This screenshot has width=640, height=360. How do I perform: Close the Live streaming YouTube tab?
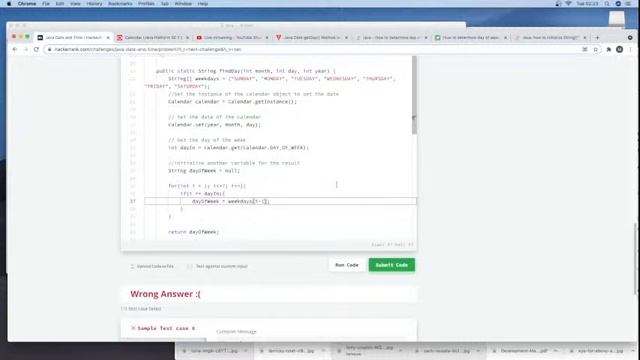(x=267, y=38)
